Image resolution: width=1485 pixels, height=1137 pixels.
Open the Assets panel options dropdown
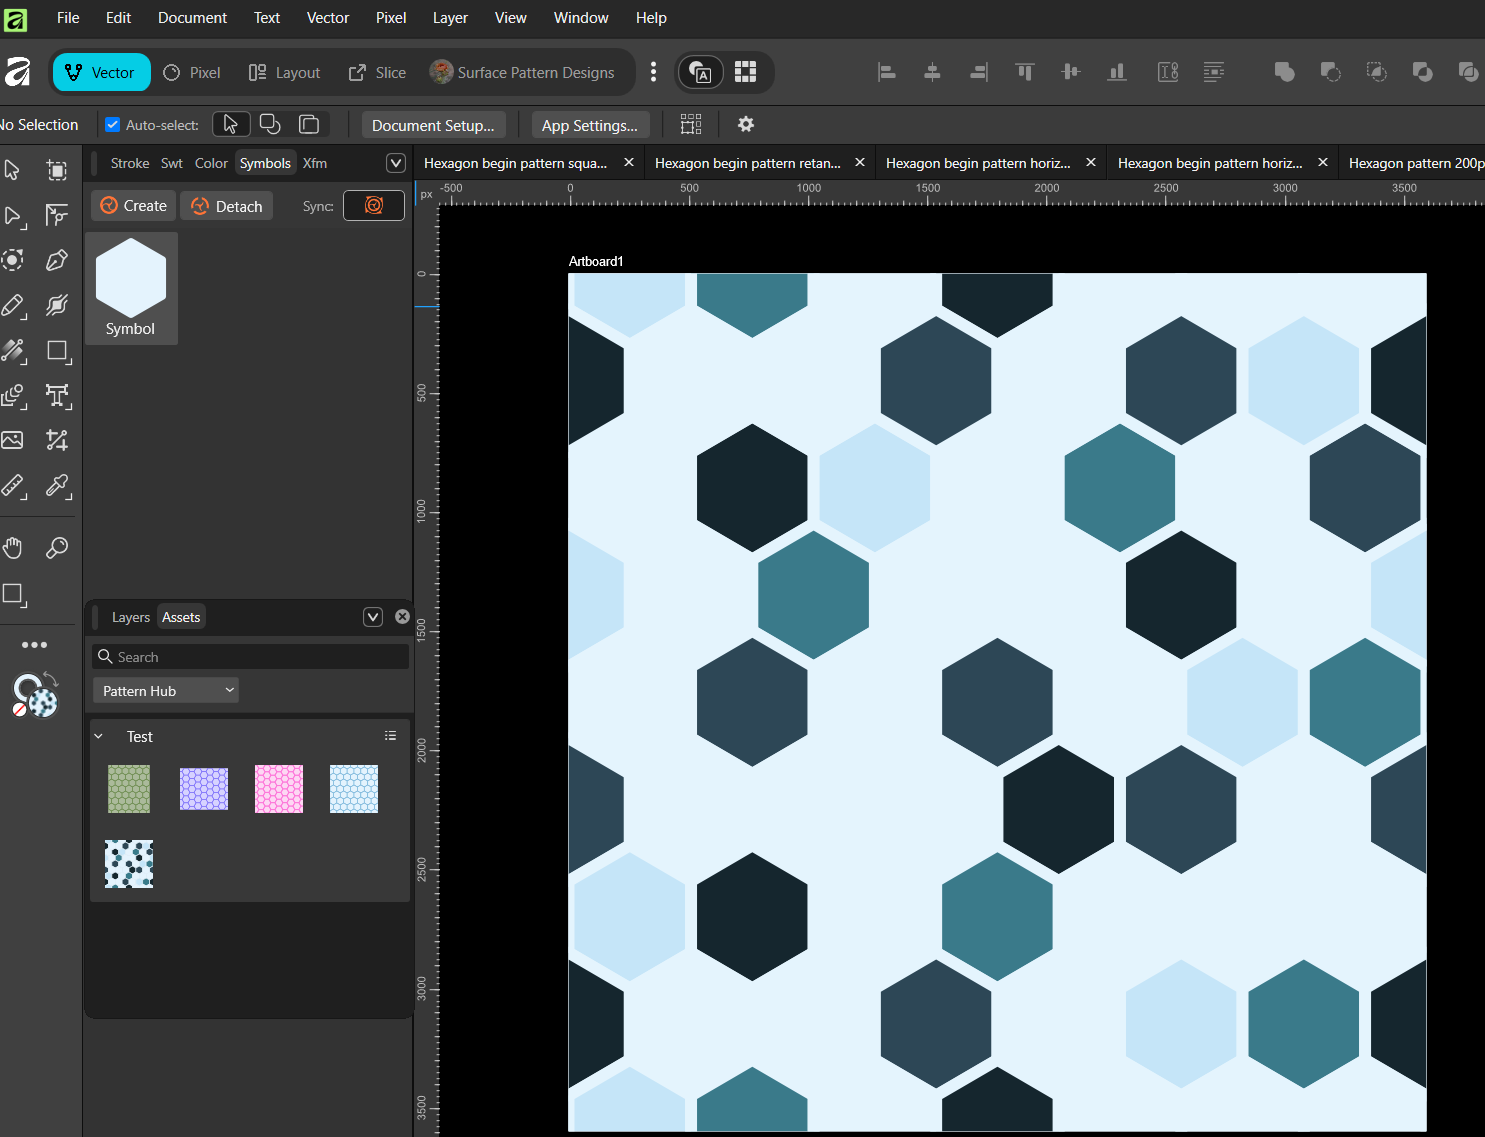point(373,617)
